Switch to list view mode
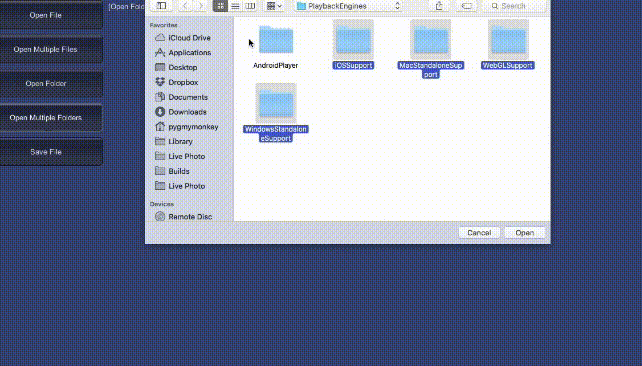This screenshot has height=366, width=642. [235, 6]
